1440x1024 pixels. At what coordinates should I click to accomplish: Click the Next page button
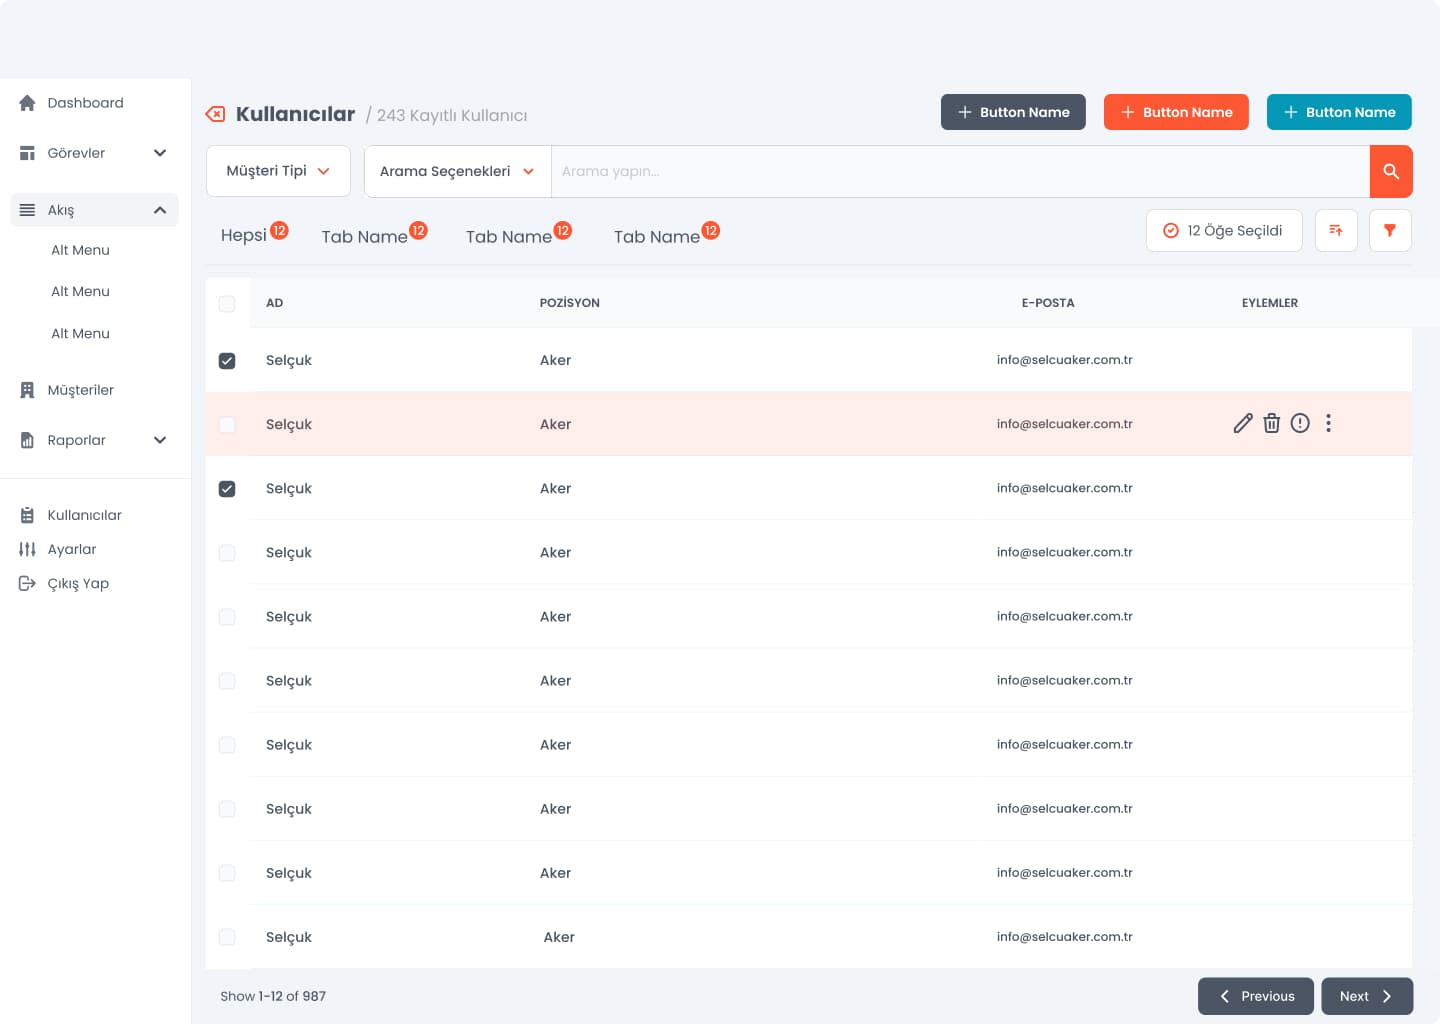coord(1367,996)
